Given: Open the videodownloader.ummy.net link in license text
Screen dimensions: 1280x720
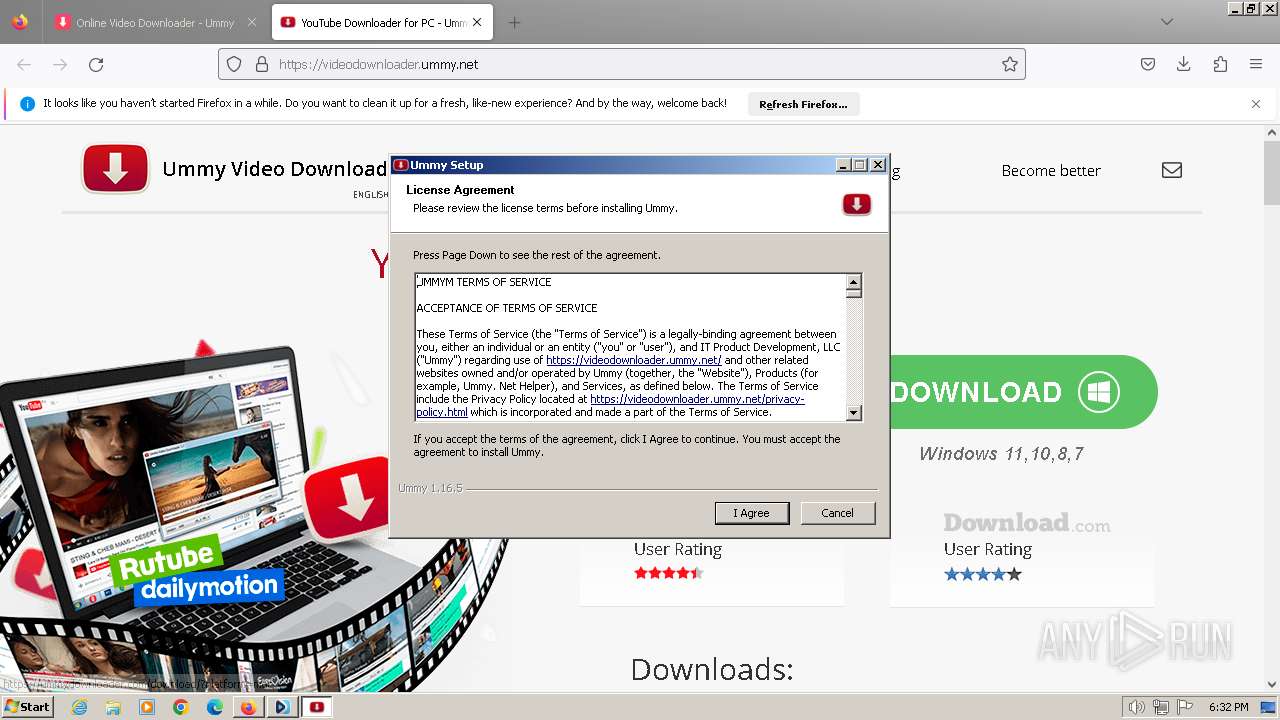Looking at the screenshot, I should tap(633, 360).
